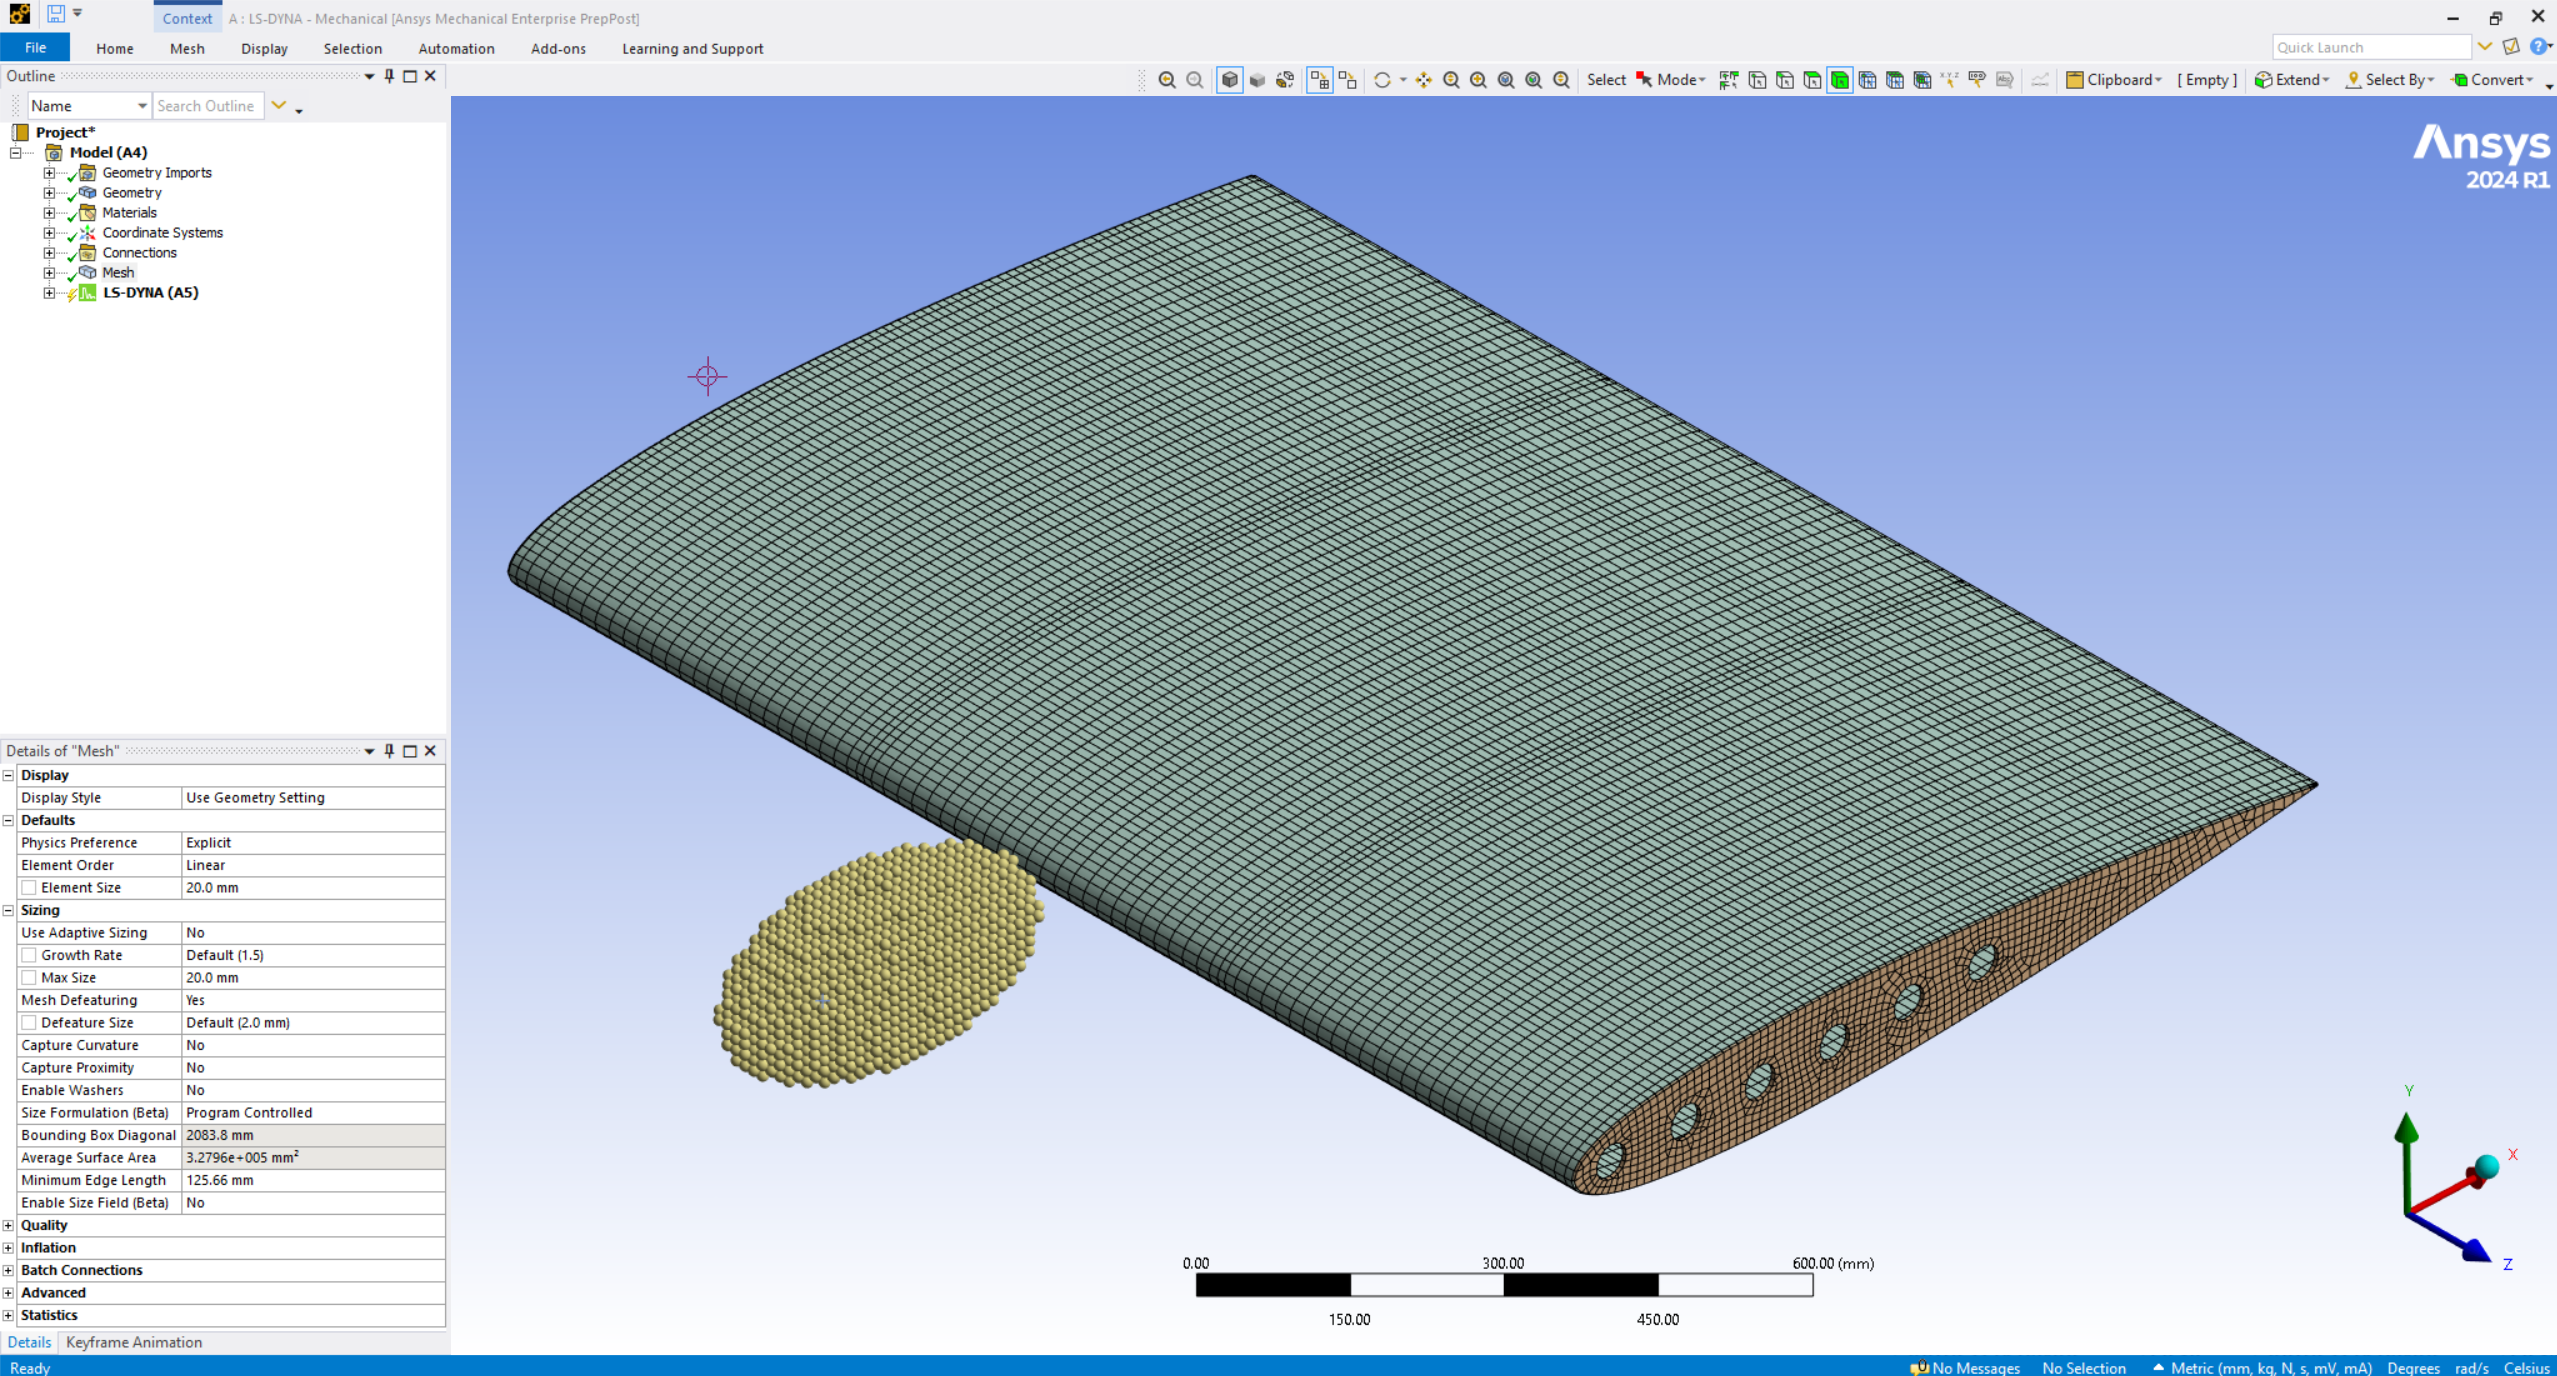Expand the Geometry Imports tree node
The height and width of the screenshot is (1376, 2557).
[49, 173]
